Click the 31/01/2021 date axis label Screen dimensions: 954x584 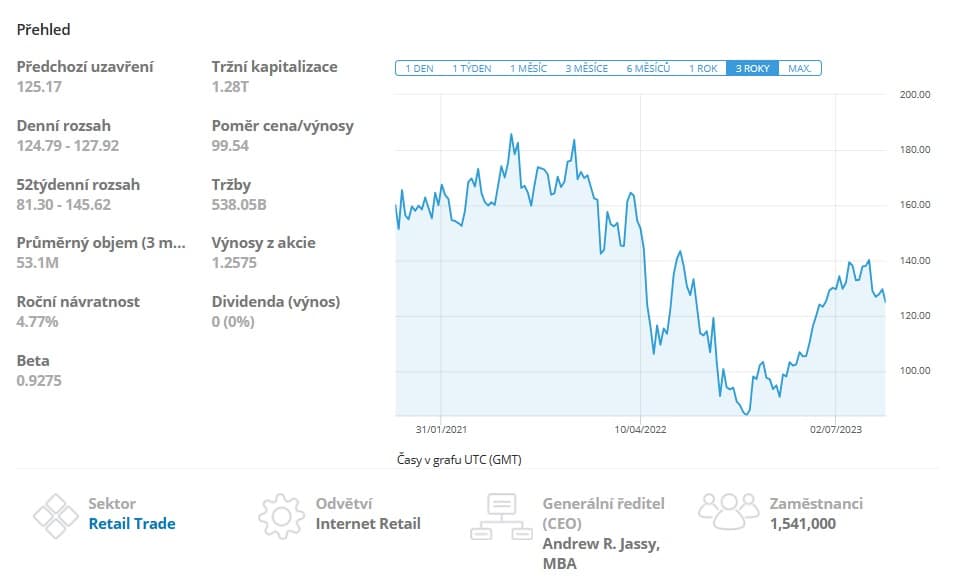pyautogui.click(x=442, y=429)
